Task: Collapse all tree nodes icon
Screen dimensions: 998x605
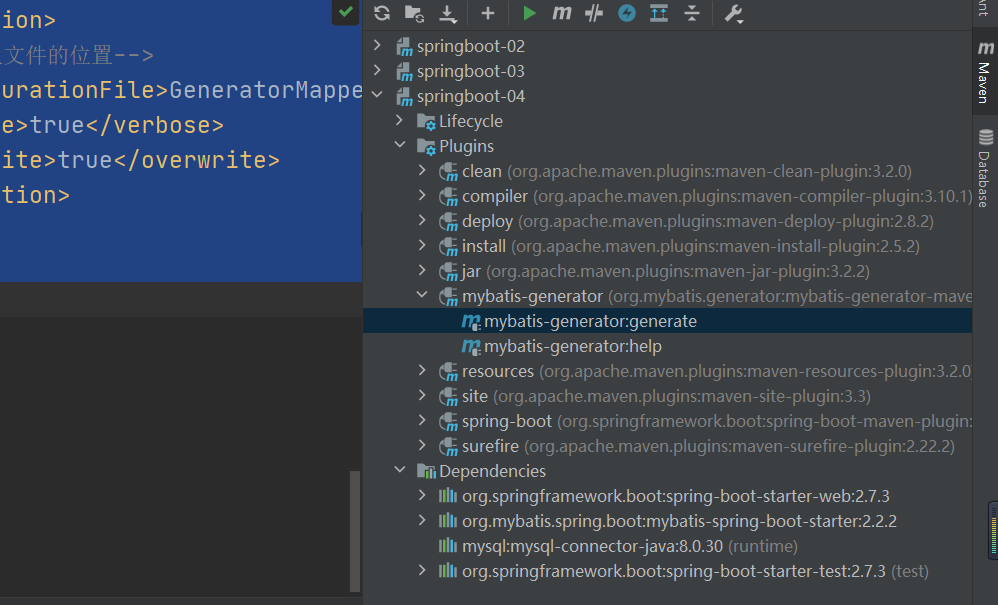Action: [x=692, y=13]
